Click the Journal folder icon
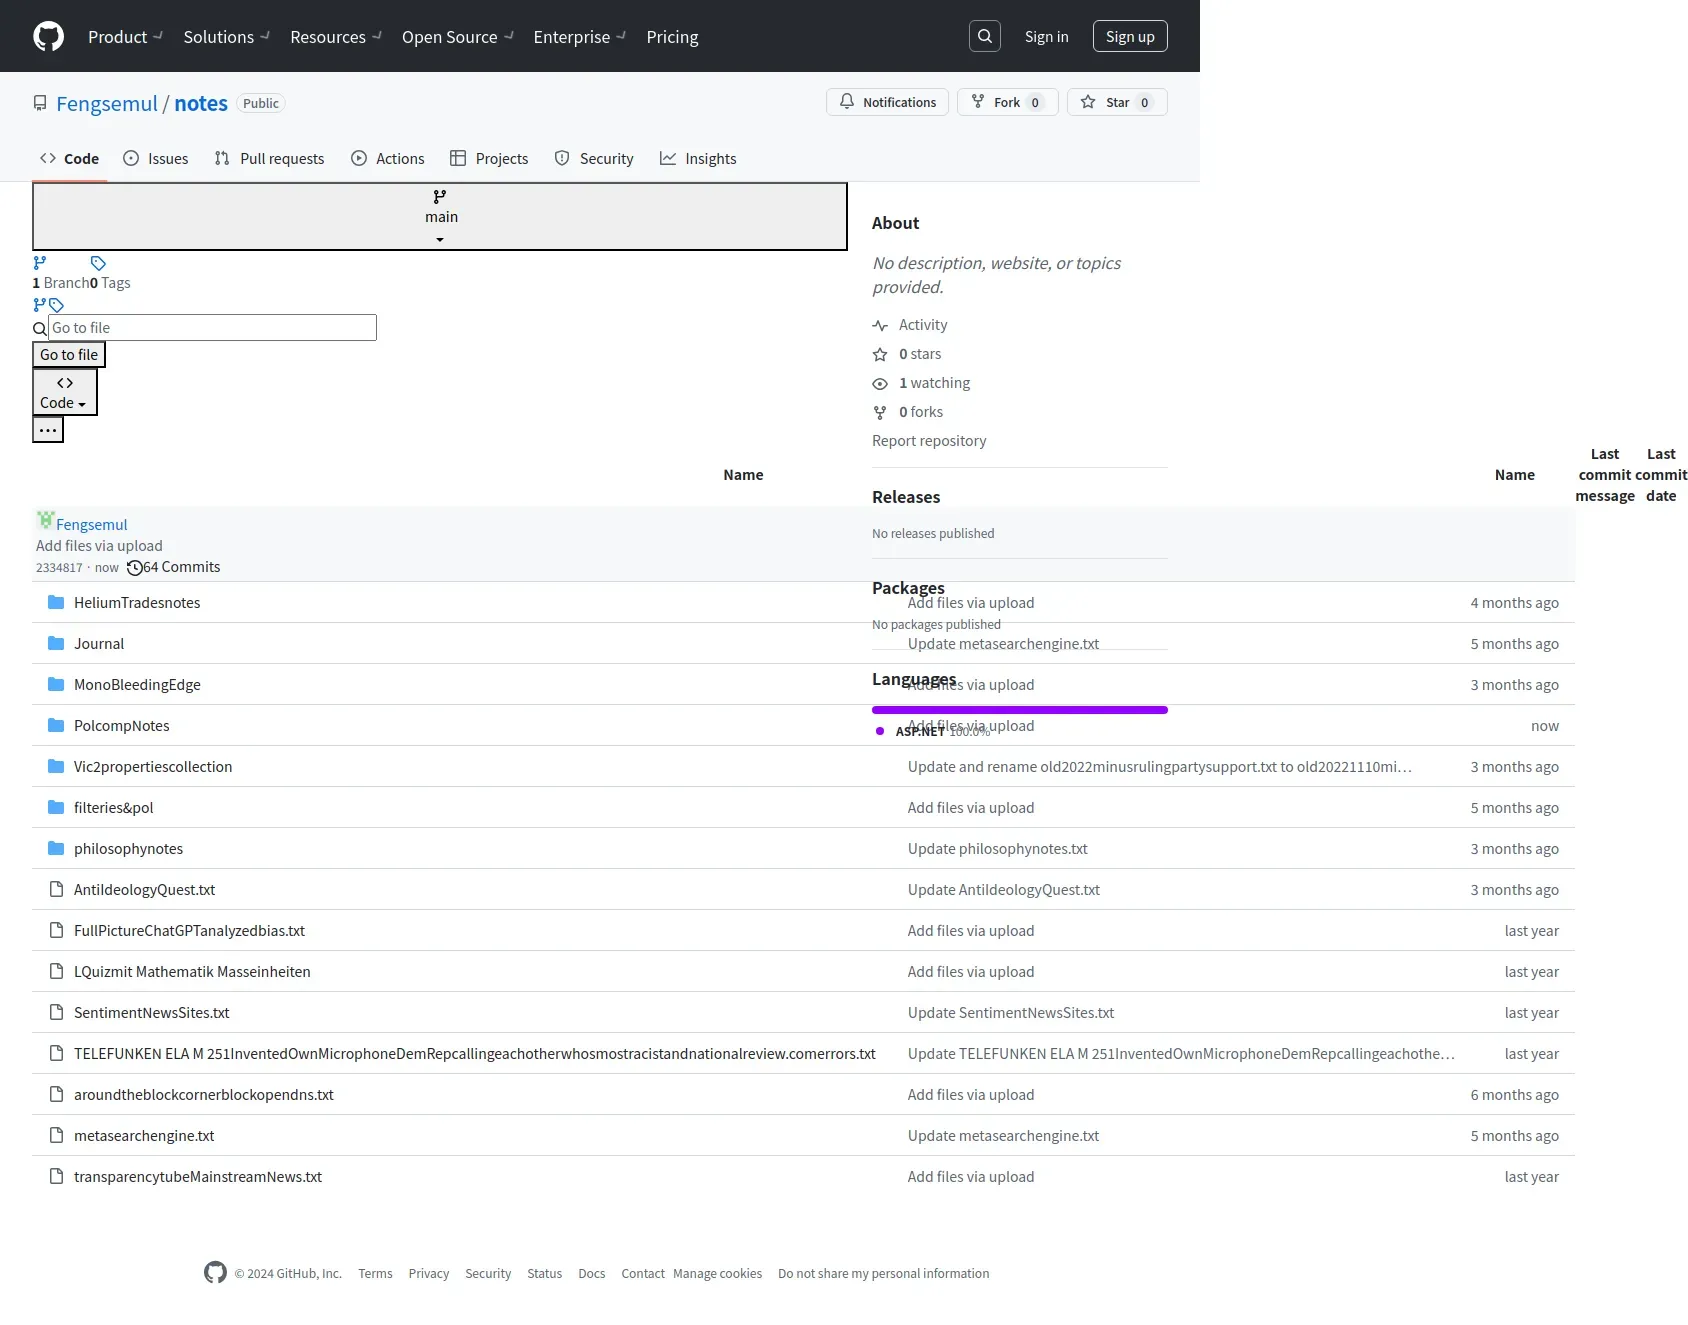The height and width of the screenshot is (1325, 1688). [56, 643]
